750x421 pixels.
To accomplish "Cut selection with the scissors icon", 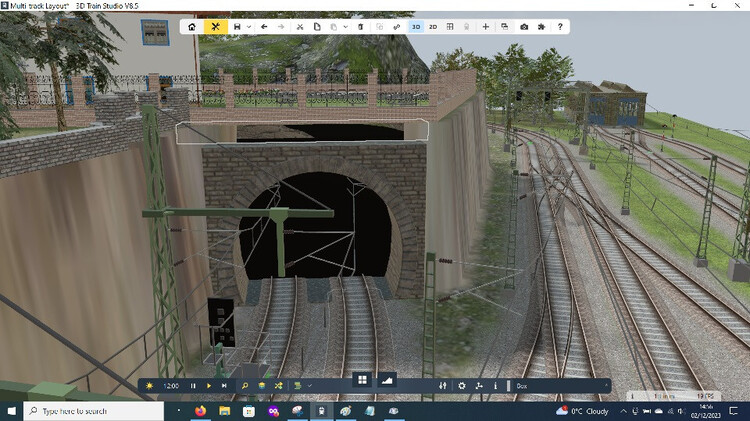I will coord(300,27).
